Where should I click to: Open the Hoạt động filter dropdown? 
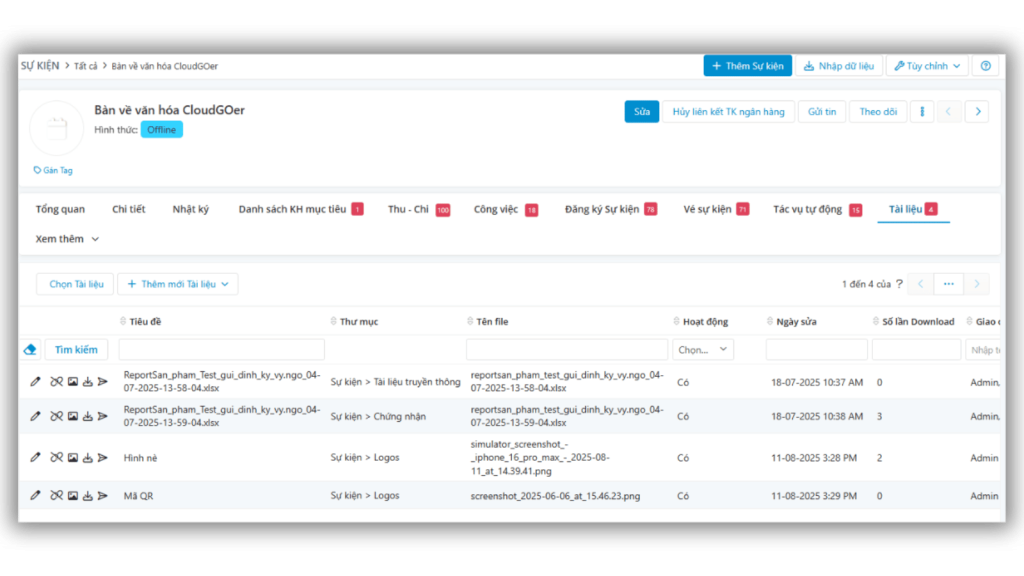[705, 350]
